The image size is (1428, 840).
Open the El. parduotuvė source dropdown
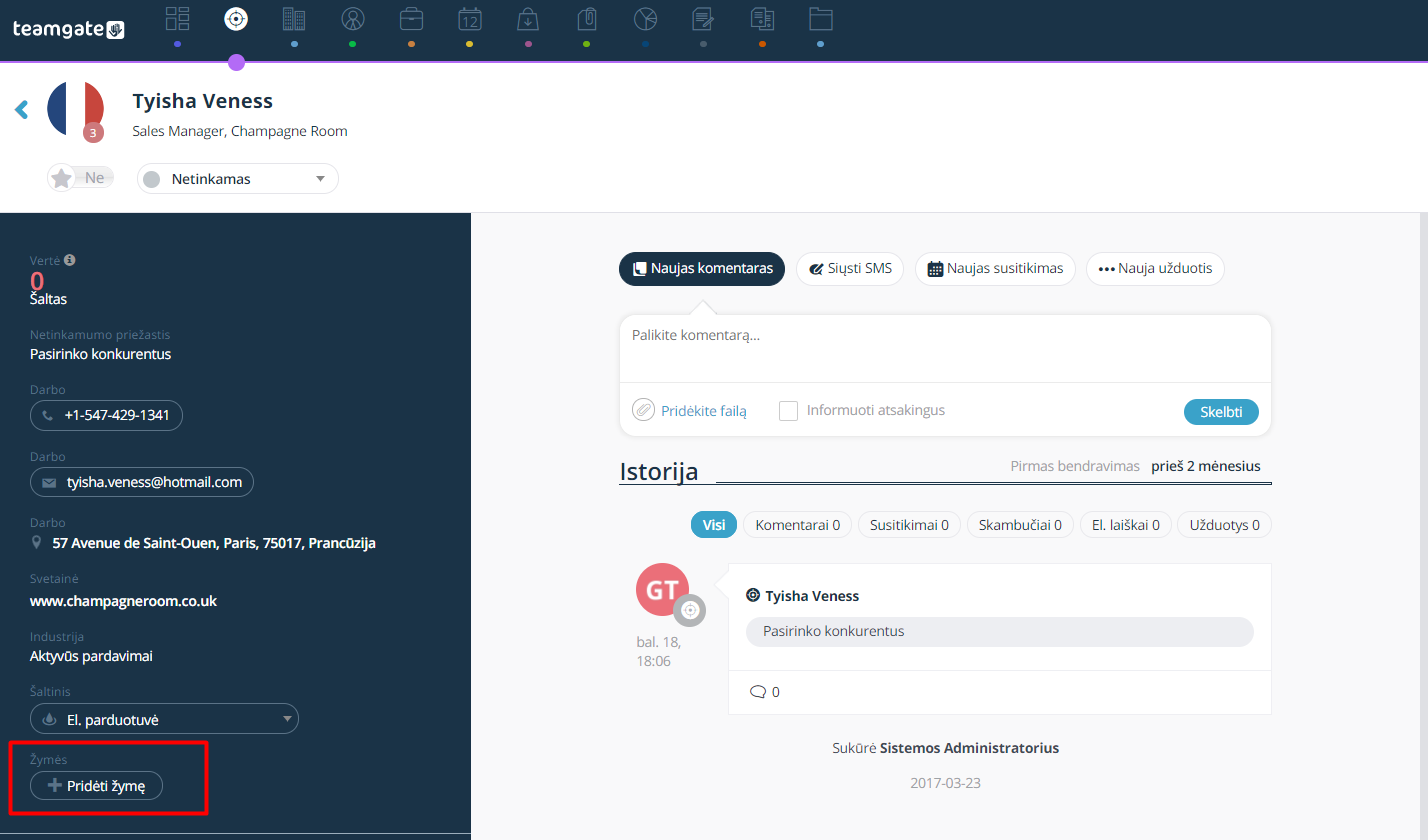click(x=165, y=719)
